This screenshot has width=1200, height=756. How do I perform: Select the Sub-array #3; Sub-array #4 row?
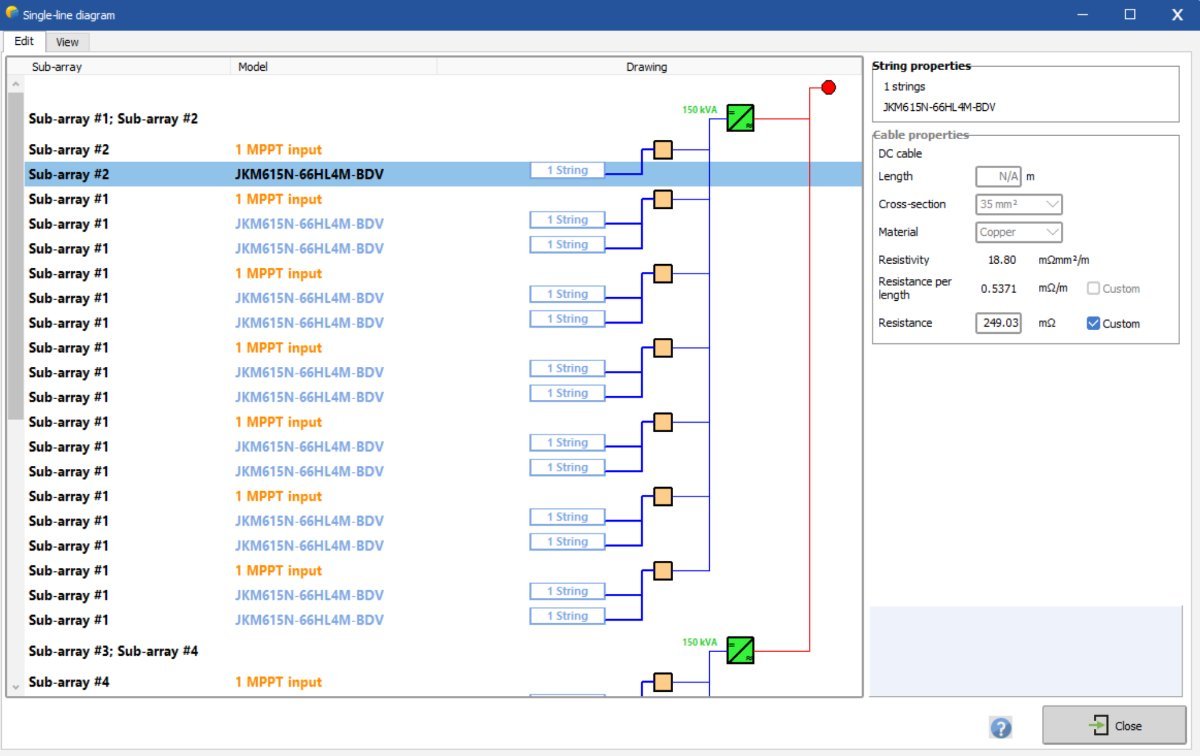(x=113, y=651)
